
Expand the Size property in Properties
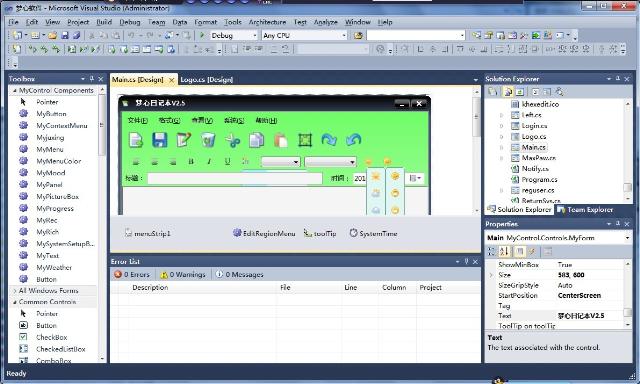(x=491, y=275)
